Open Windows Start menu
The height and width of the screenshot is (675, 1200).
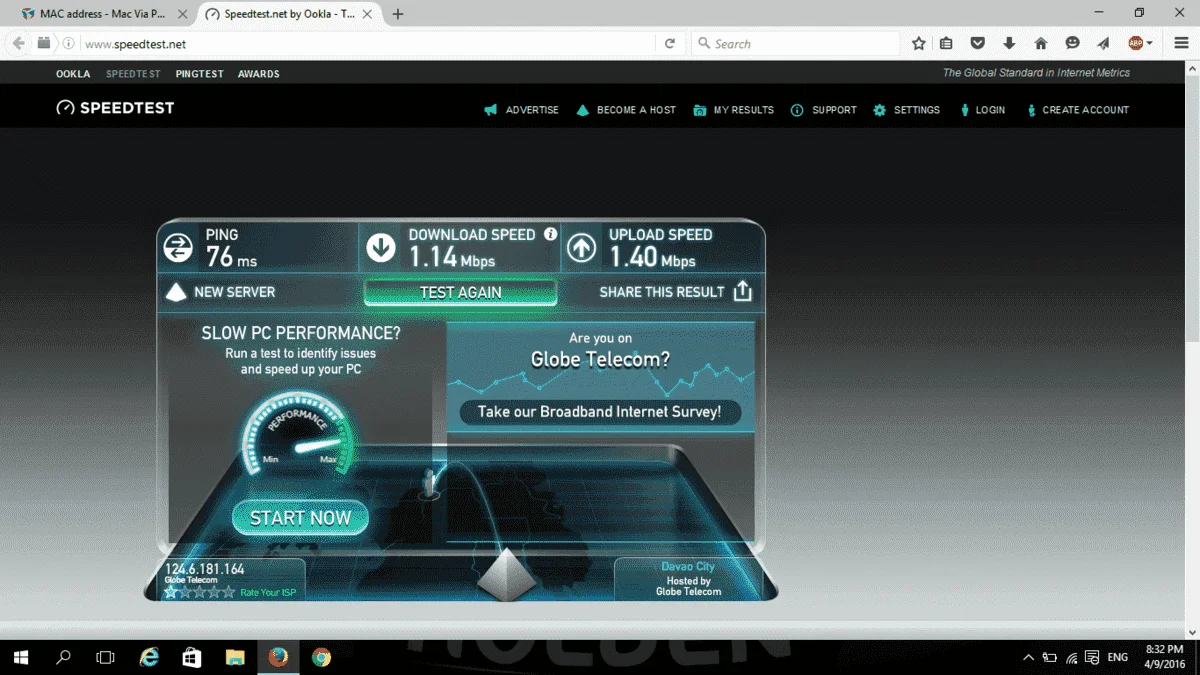[21, 657]
